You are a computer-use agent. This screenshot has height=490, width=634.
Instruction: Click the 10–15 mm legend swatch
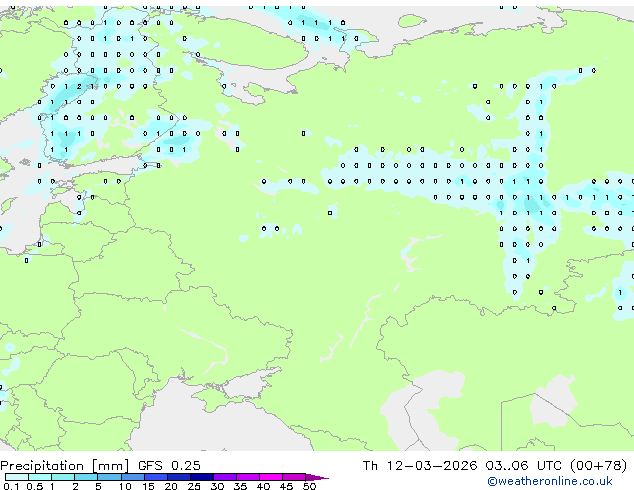pos(132,477)
